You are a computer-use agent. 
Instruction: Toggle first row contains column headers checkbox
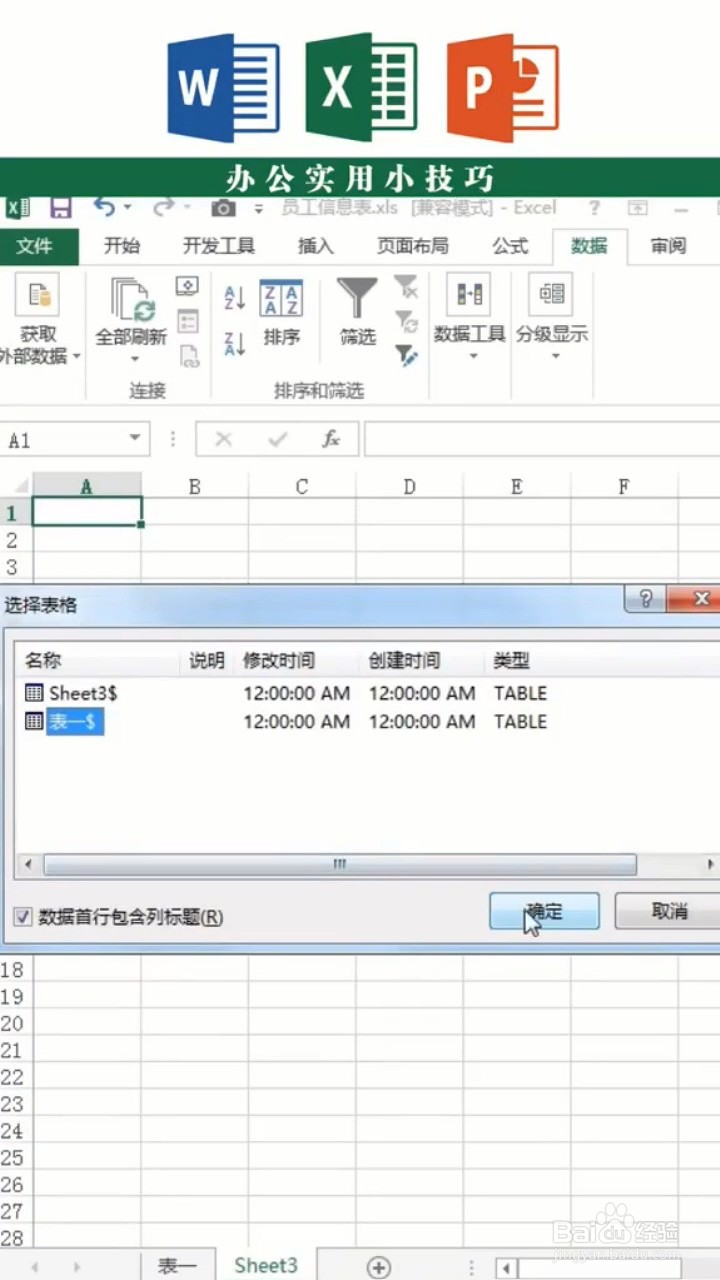[23, 916]
